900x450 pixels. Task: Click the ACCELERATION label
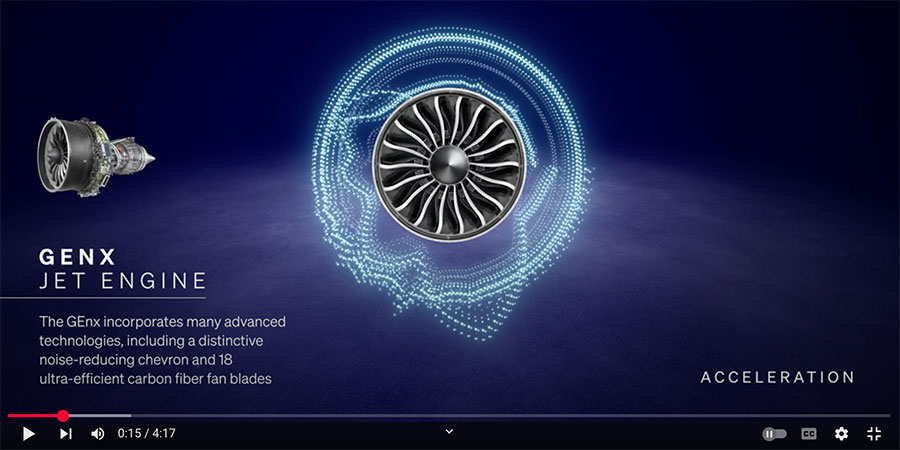(x=778, y=377)
